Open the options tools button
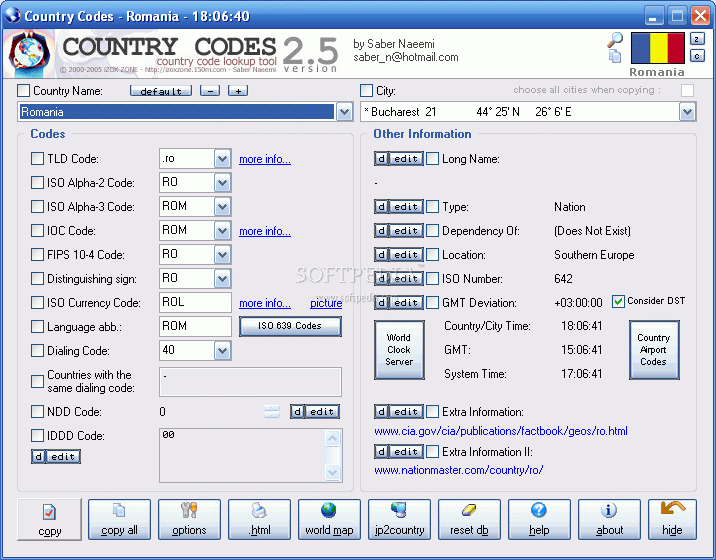 pyautogui.click(x=189, y=520)
